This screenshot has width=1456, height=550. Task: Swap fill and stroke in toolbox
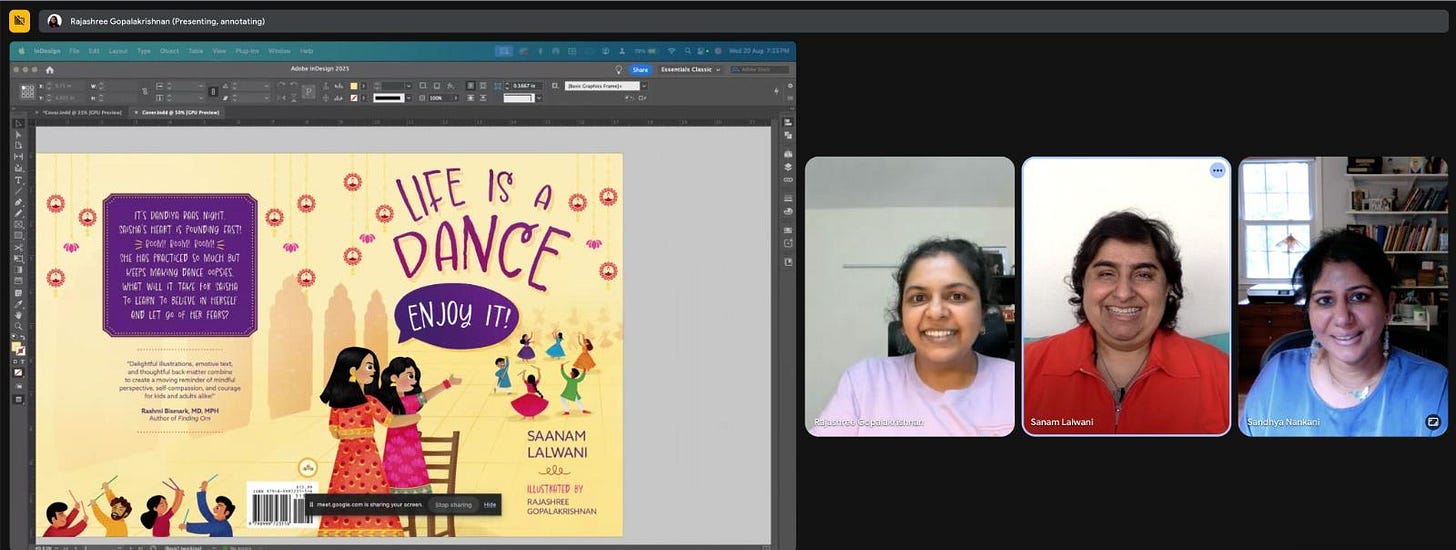pyautogui.click(x=24, y=338)
